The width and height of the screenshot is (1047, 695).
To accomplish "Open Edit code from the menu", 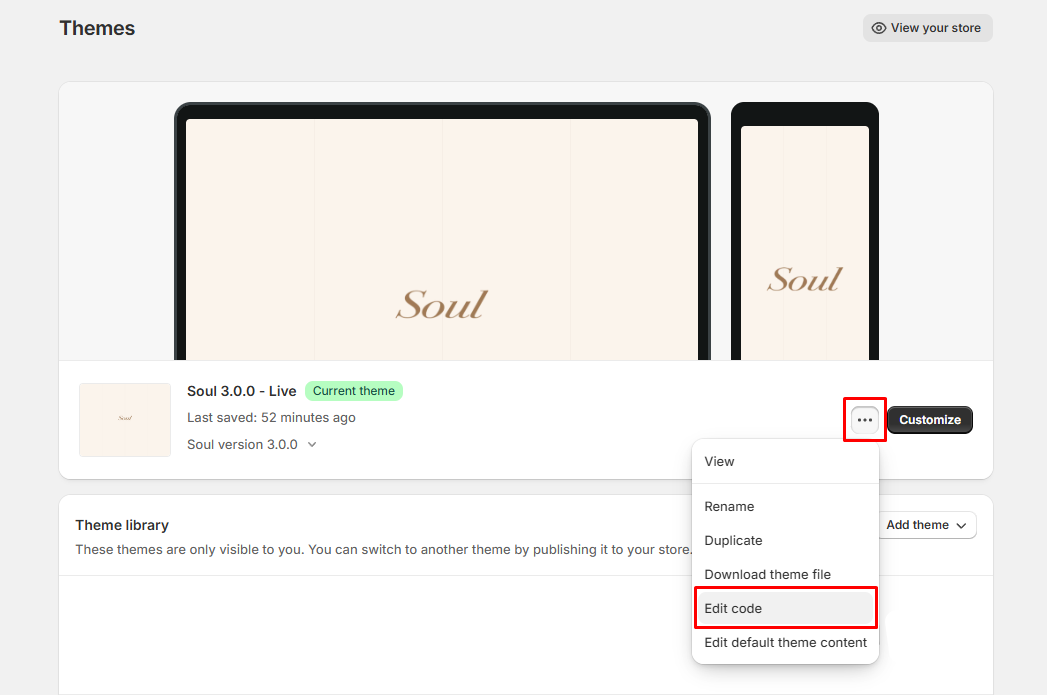I will coord(733,609).
